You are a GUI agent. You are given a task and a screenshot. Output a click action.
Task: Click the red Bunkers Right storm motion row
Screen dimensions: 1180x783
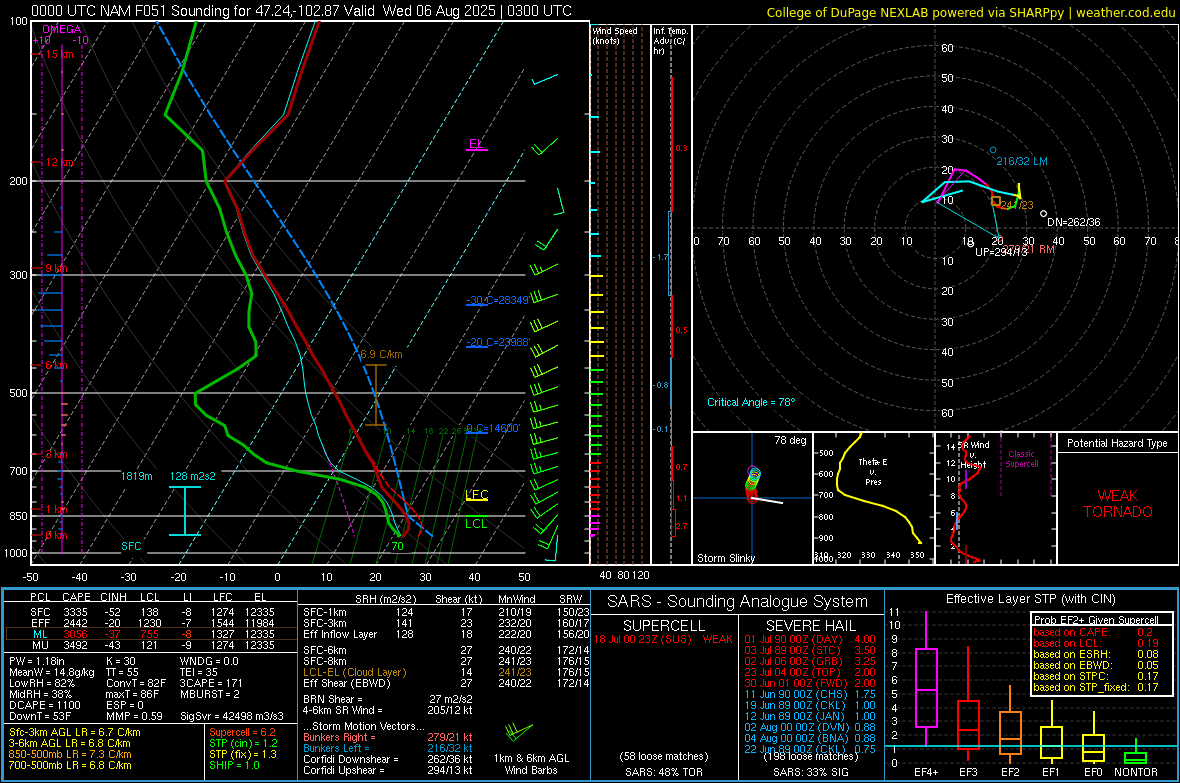click(388, 737)
